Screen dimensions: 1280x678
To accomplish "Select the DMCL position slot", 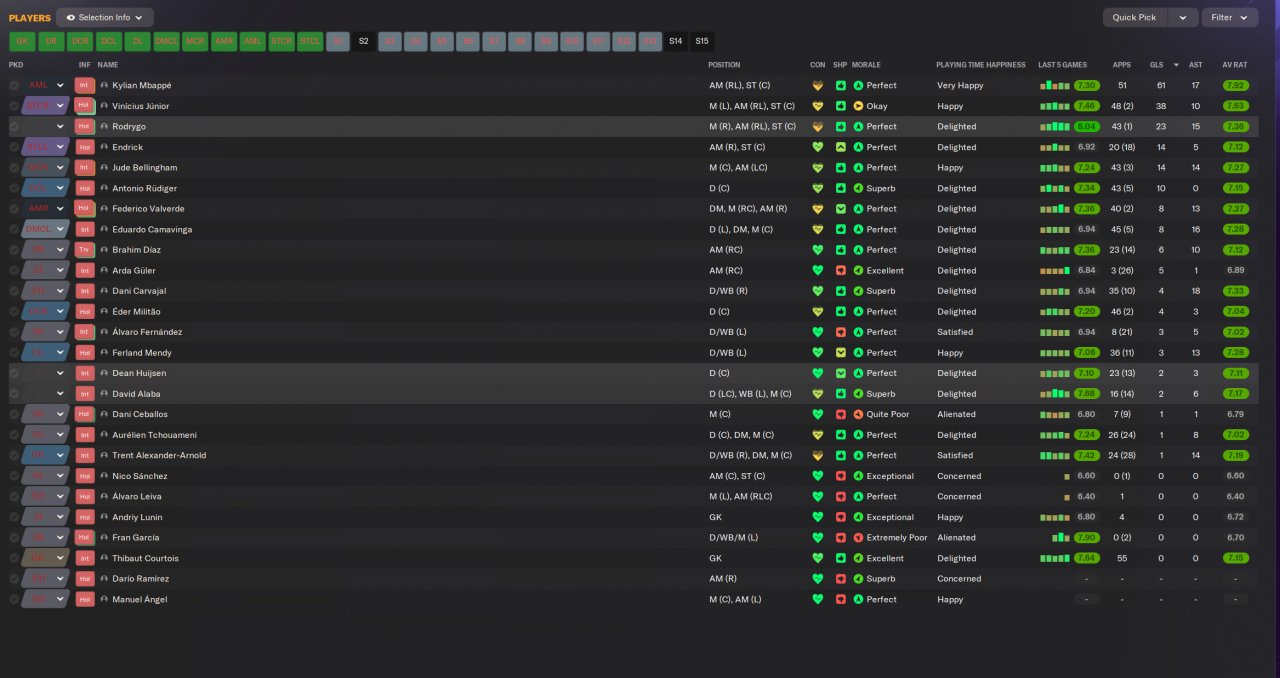I will [167, 41].
